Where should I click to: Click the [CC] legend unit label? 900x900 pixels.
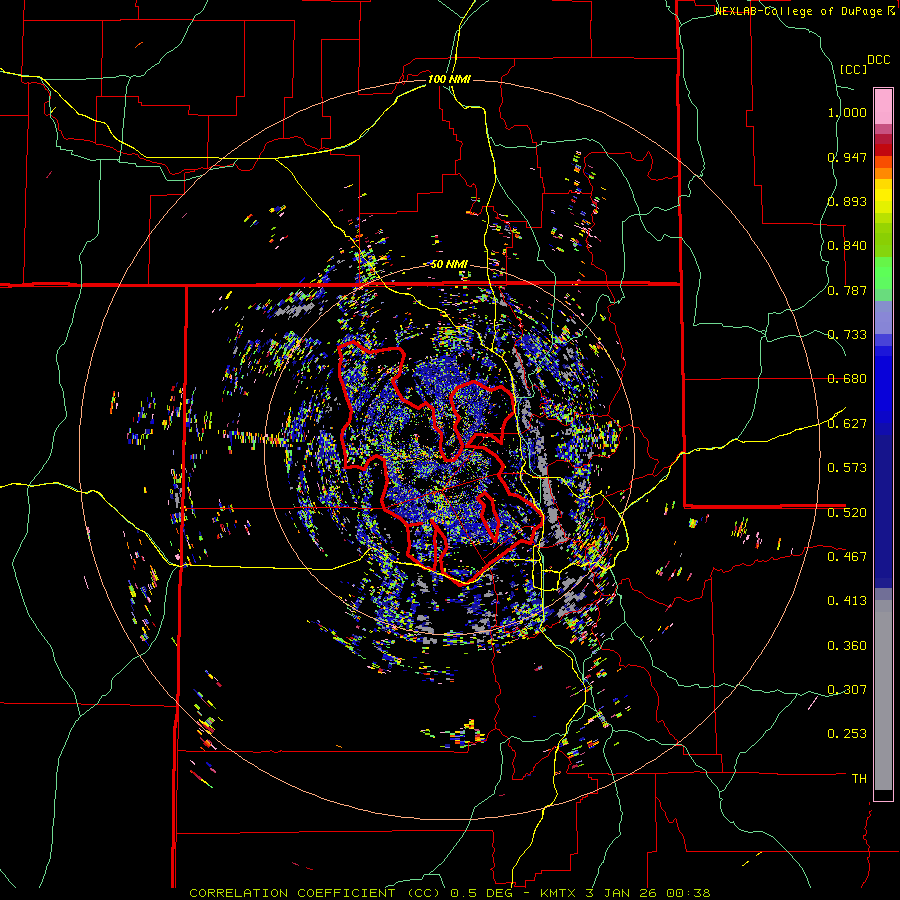[854, 69]
